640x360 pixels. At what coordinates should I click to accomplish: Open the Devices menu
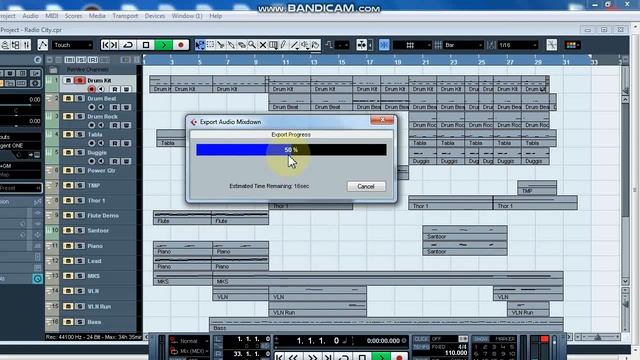coord(155,16)
